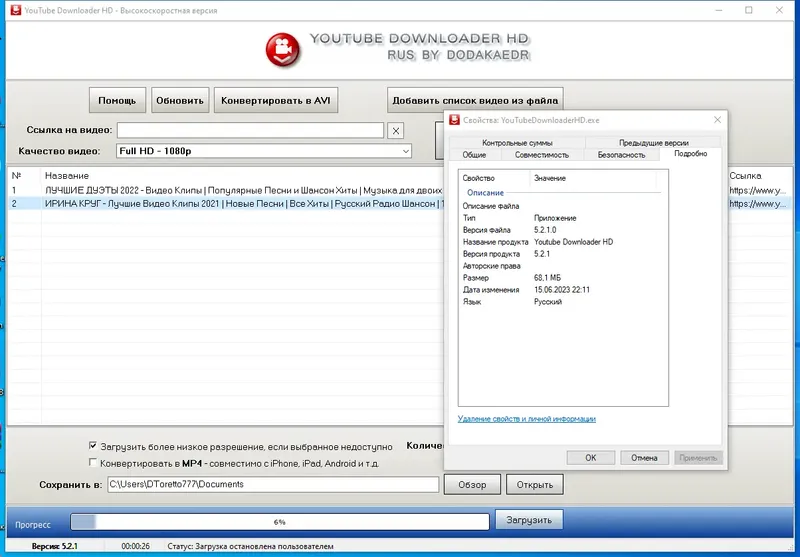Open the Безопасность tab
Viewport: 800px width, 557px height.
click(621, 155)
